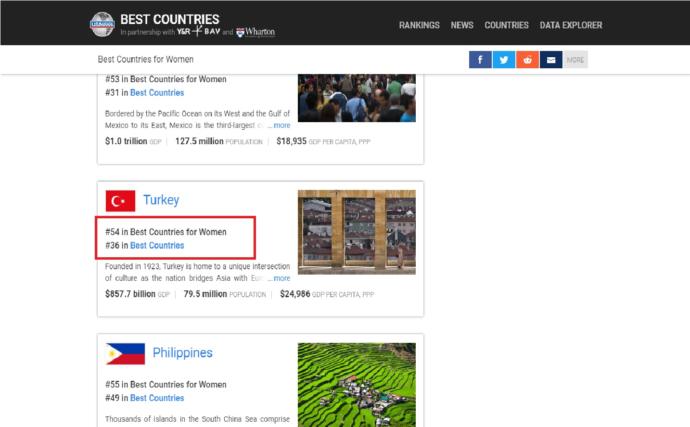Open the Philippines country link
The image size is (690, 427).
tap(182, 353)
